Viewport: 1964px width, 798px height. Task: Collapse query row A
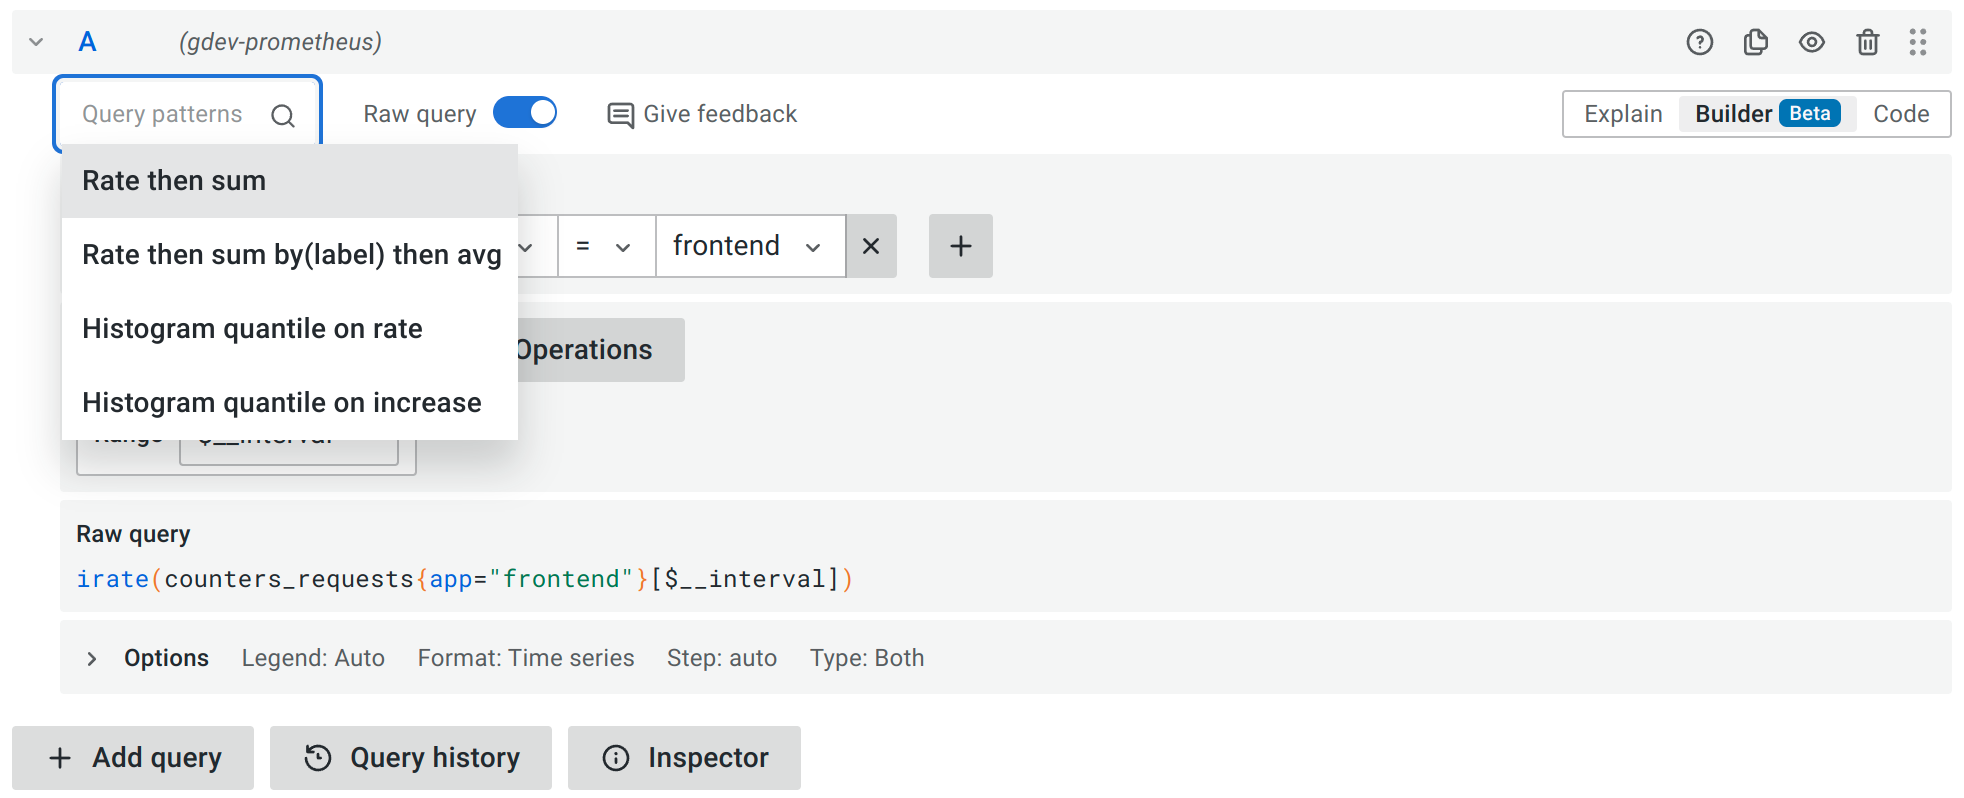(36, 42)
